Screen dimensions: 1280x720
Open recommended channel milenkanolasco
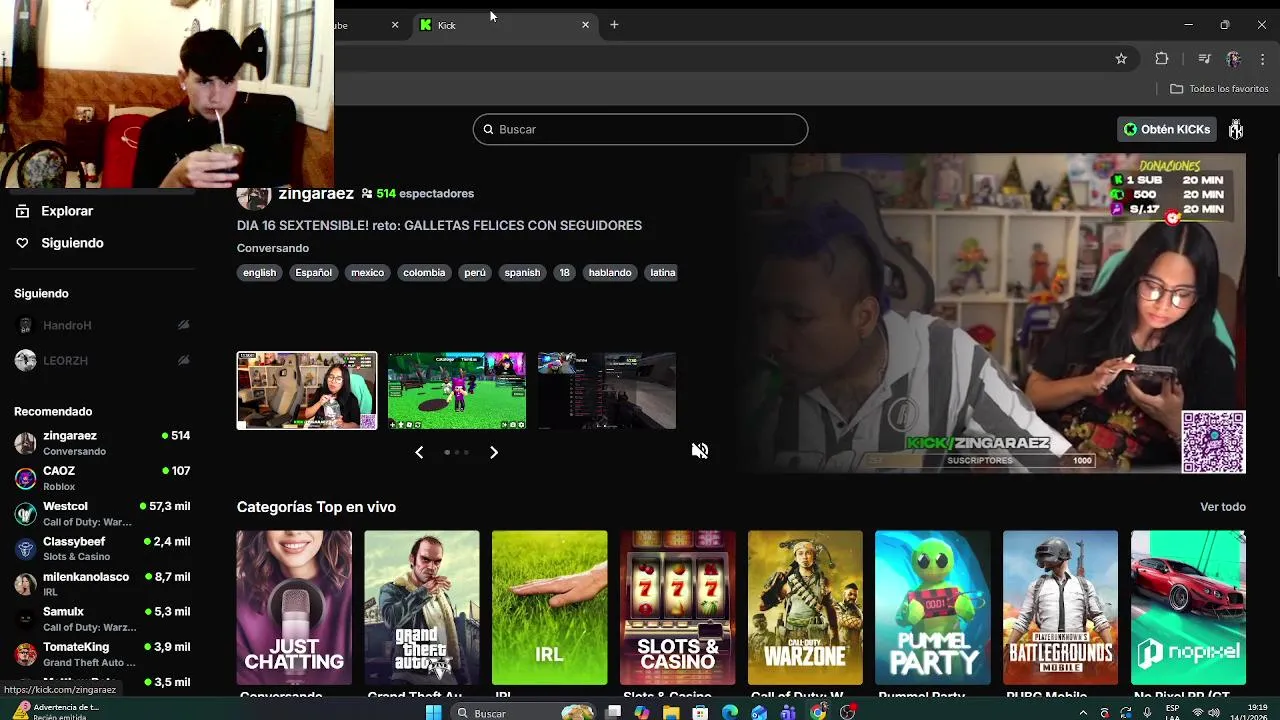coord(102,584)
